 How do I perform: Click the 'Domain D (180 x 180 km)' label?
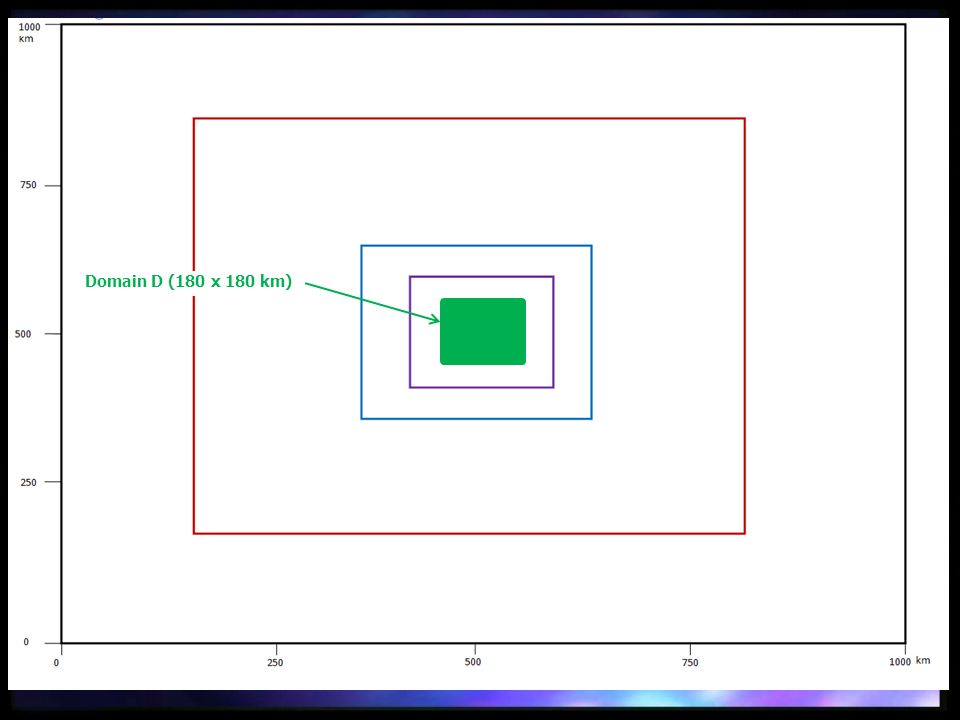tap(189, 281)
